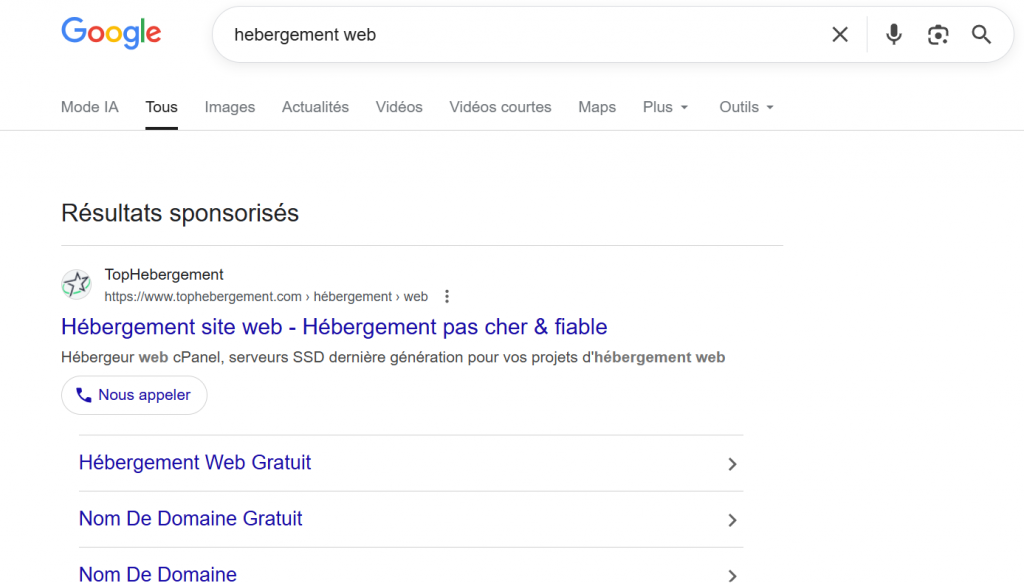Click into the search box text field
The image size is (1024, 583).
click(522, 35)
